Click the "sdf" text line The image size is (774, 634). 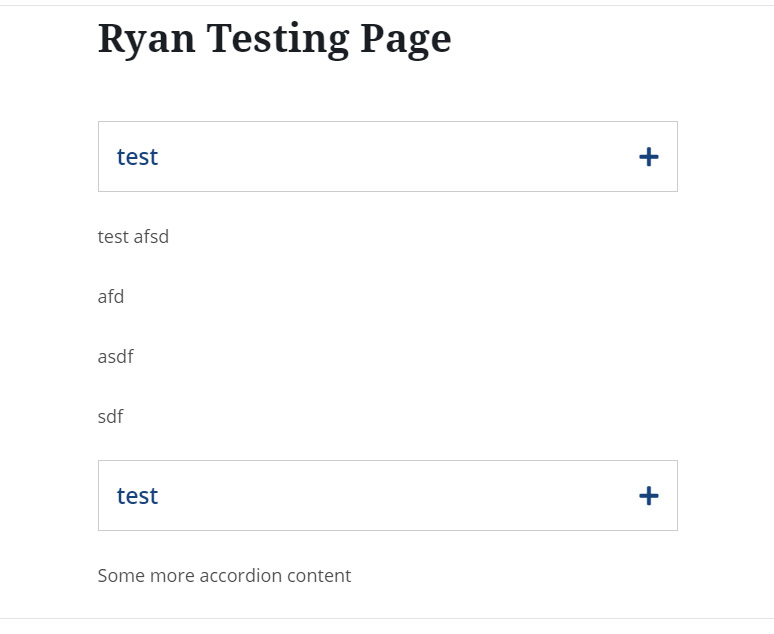111,417
